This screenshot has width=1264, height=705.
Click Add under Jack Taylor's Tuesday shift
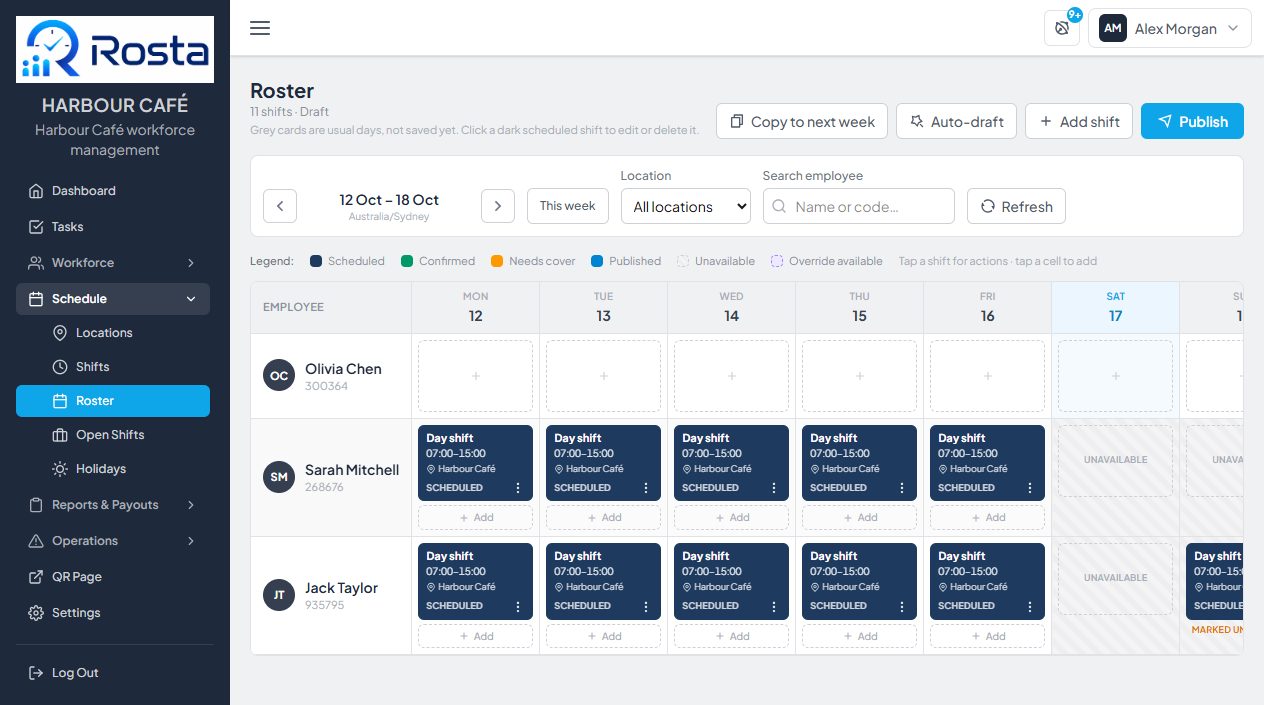(604, 636)
